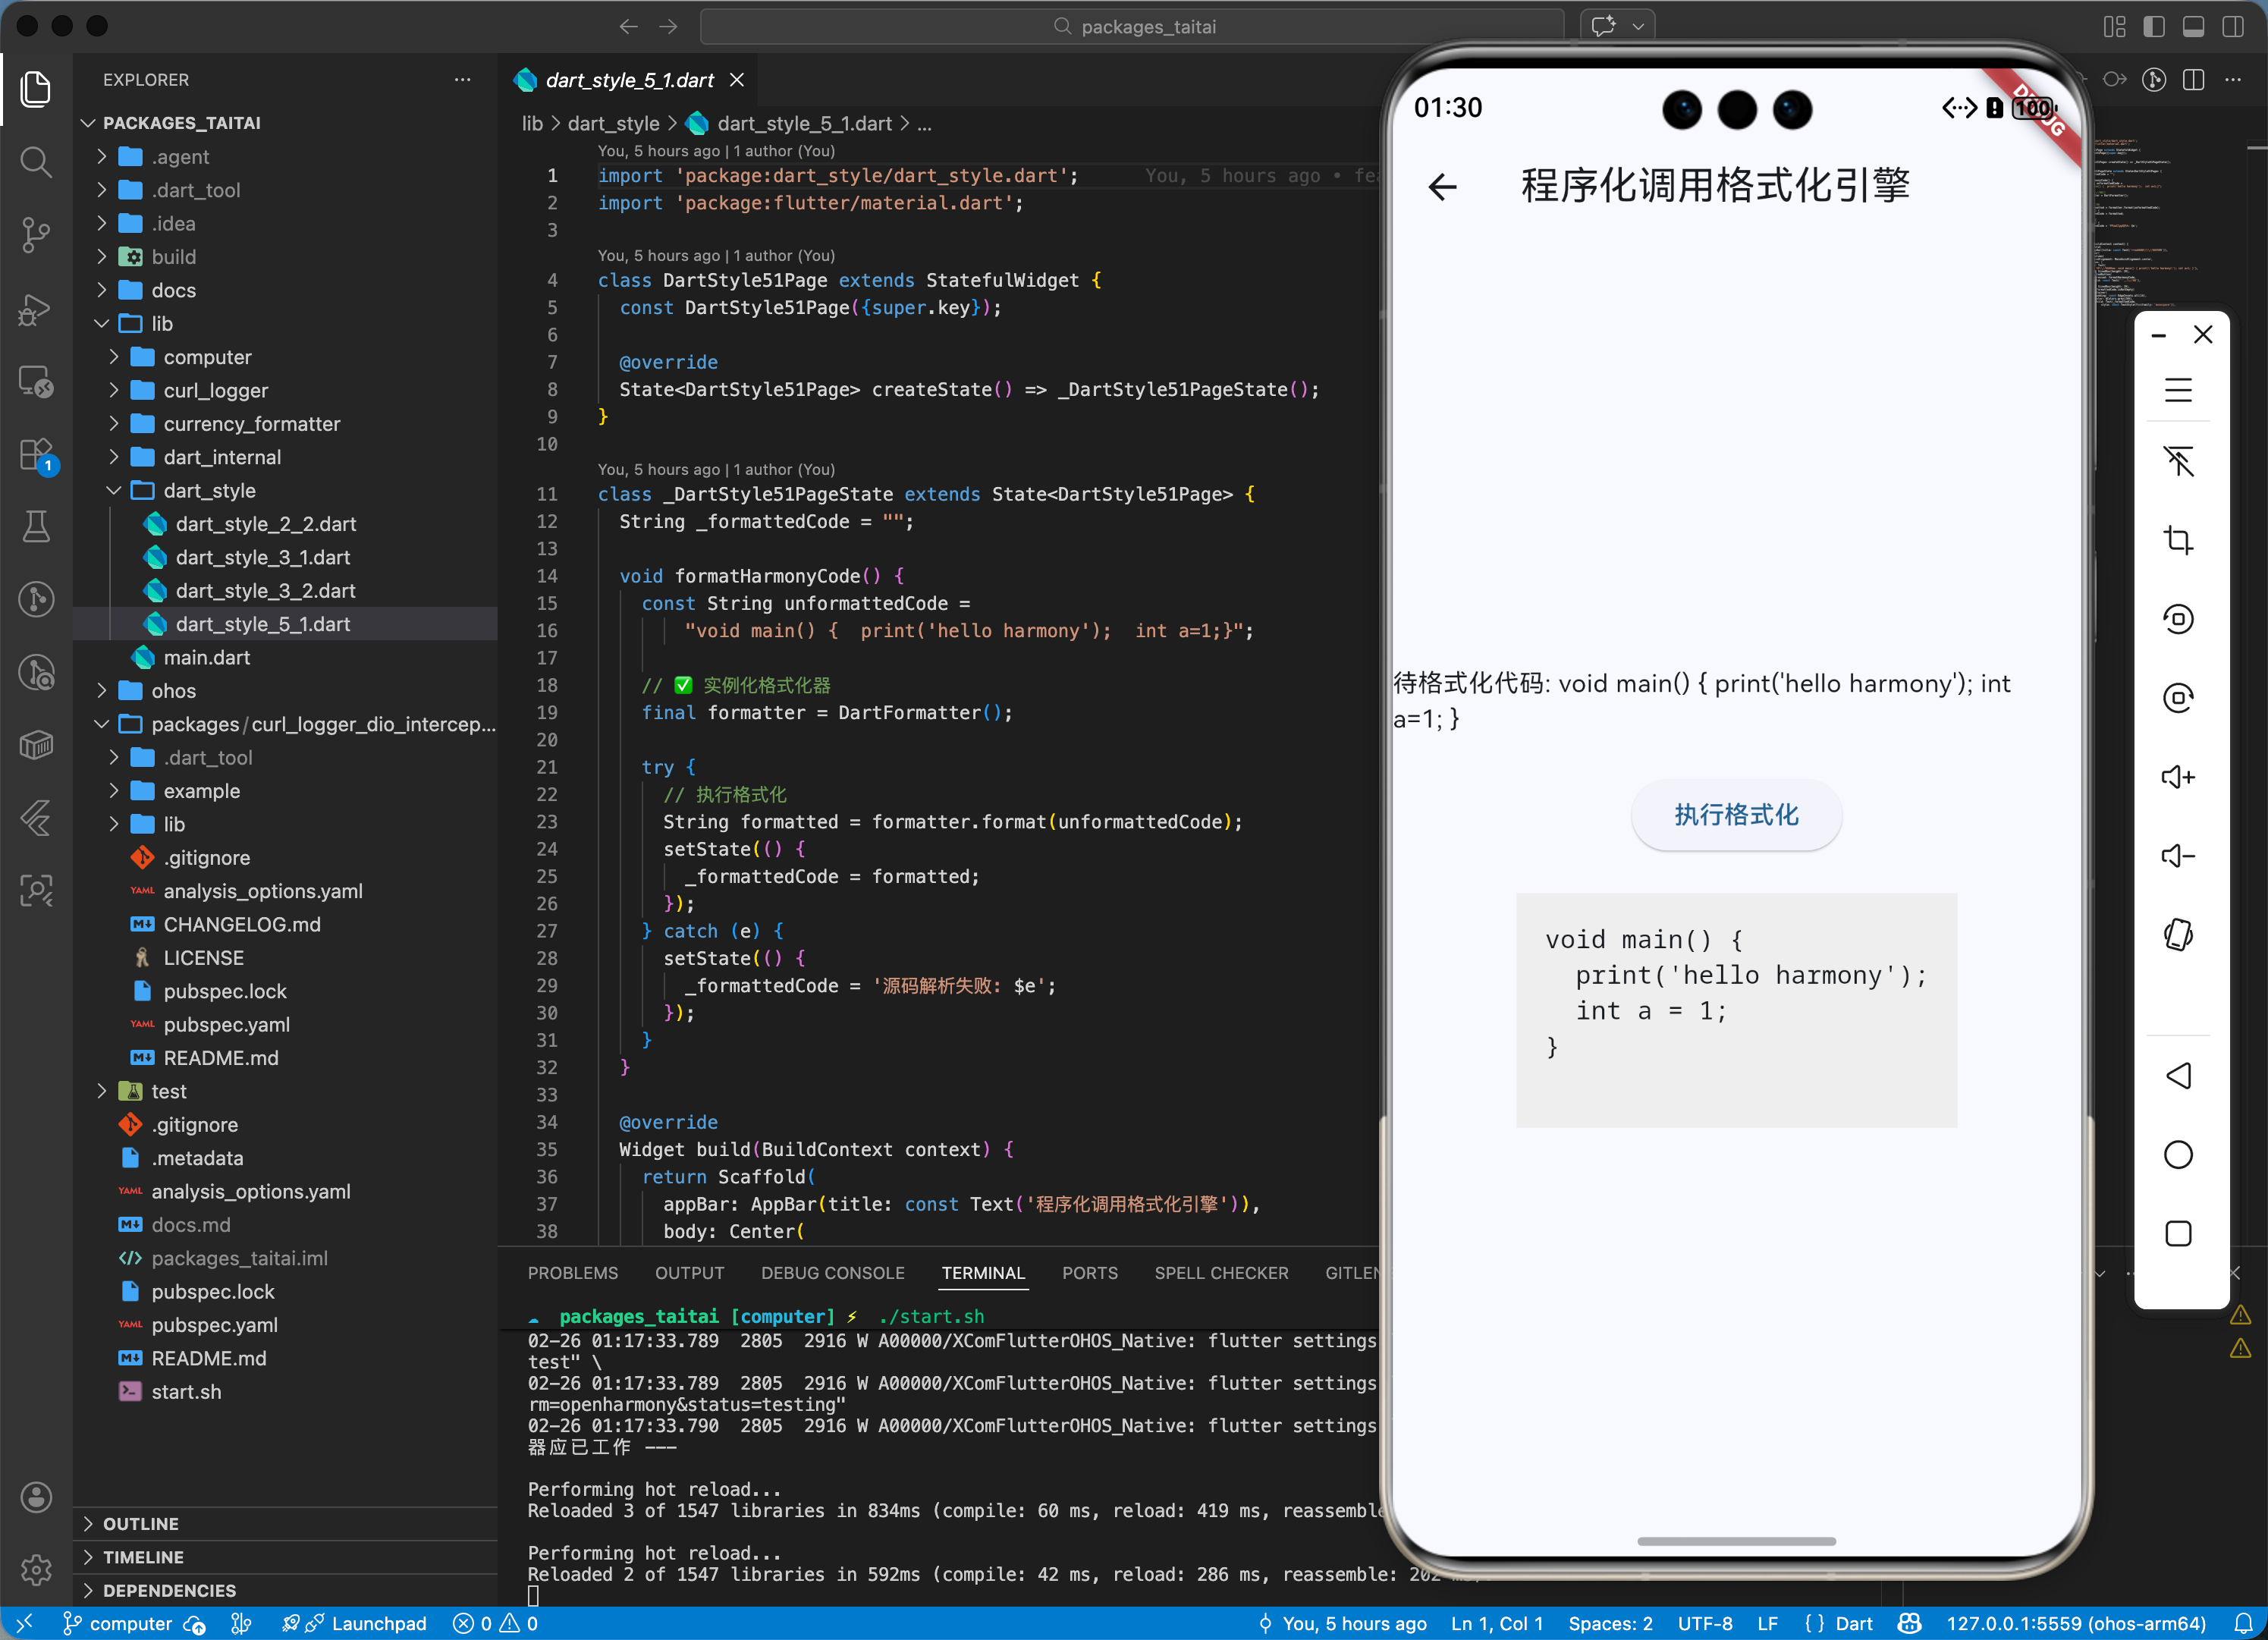Switch to the PROBLEMS tab

click(x=572, y=1273)
